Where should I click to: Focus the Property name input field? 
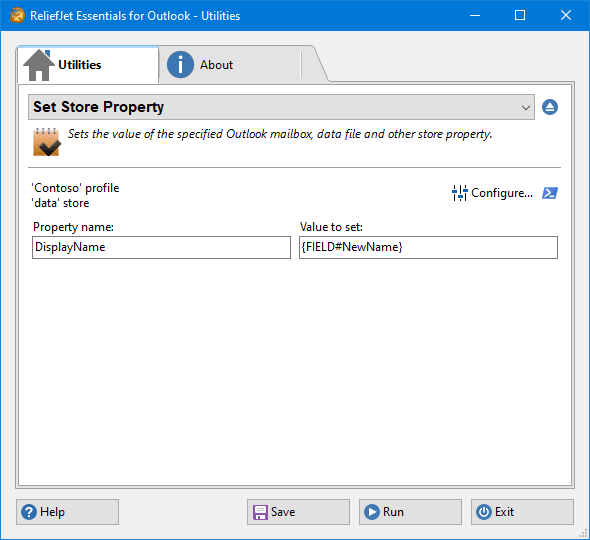[161, 247]
